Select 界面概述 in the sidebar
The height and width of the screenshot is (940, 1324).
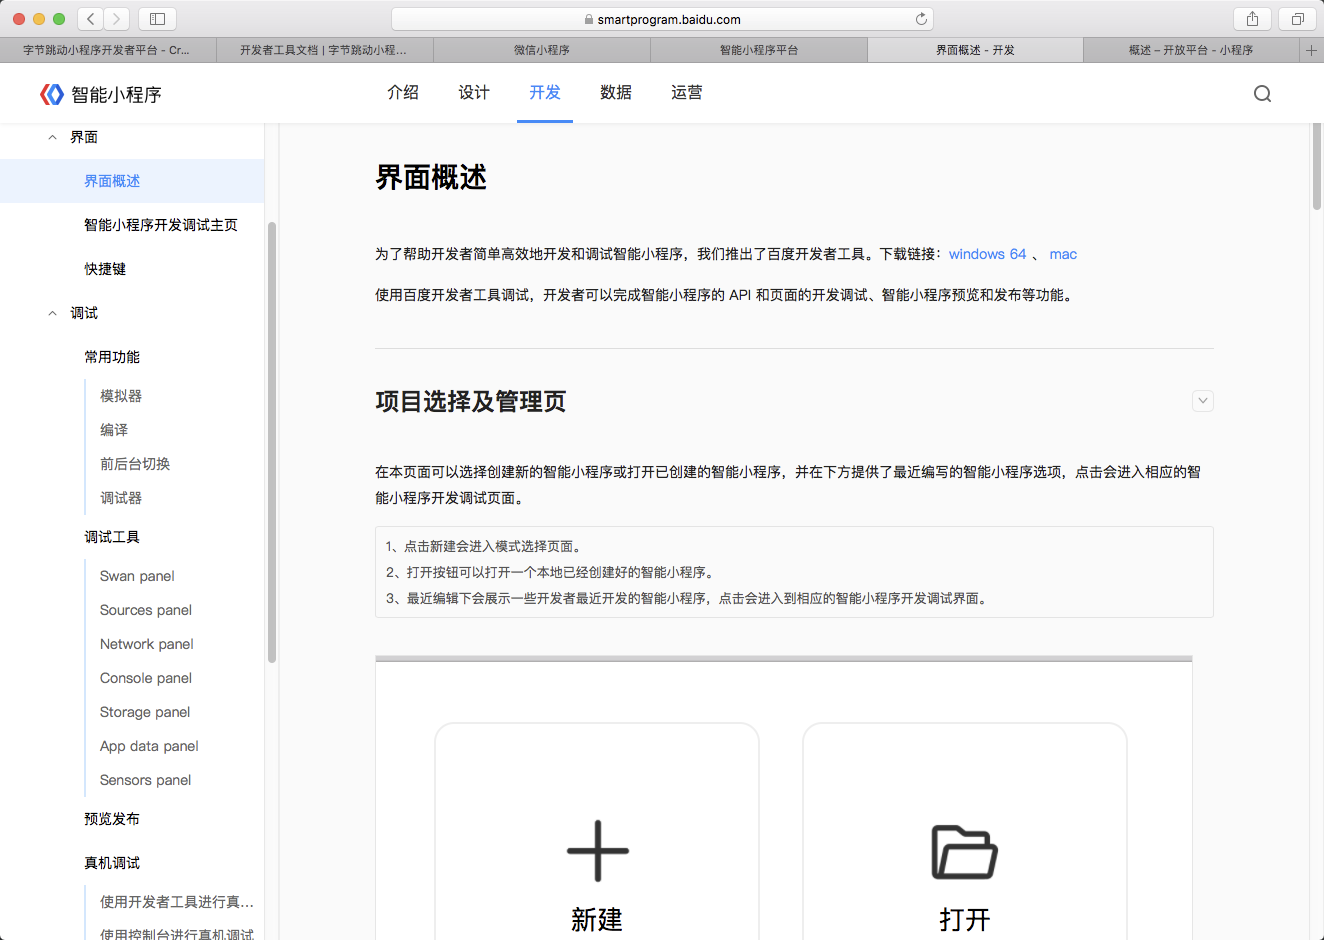click(x=132, y=181)
